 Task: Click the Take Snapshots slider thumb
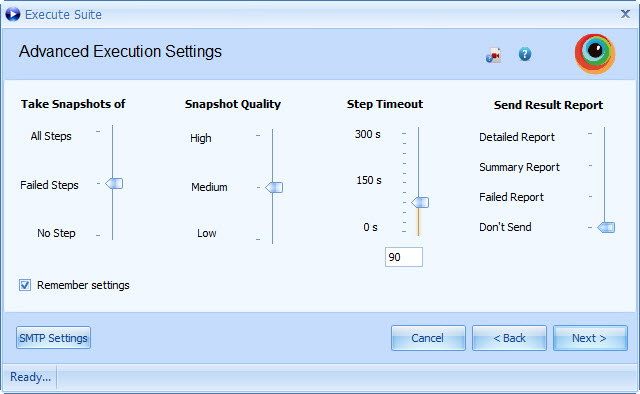click(114, 184)
